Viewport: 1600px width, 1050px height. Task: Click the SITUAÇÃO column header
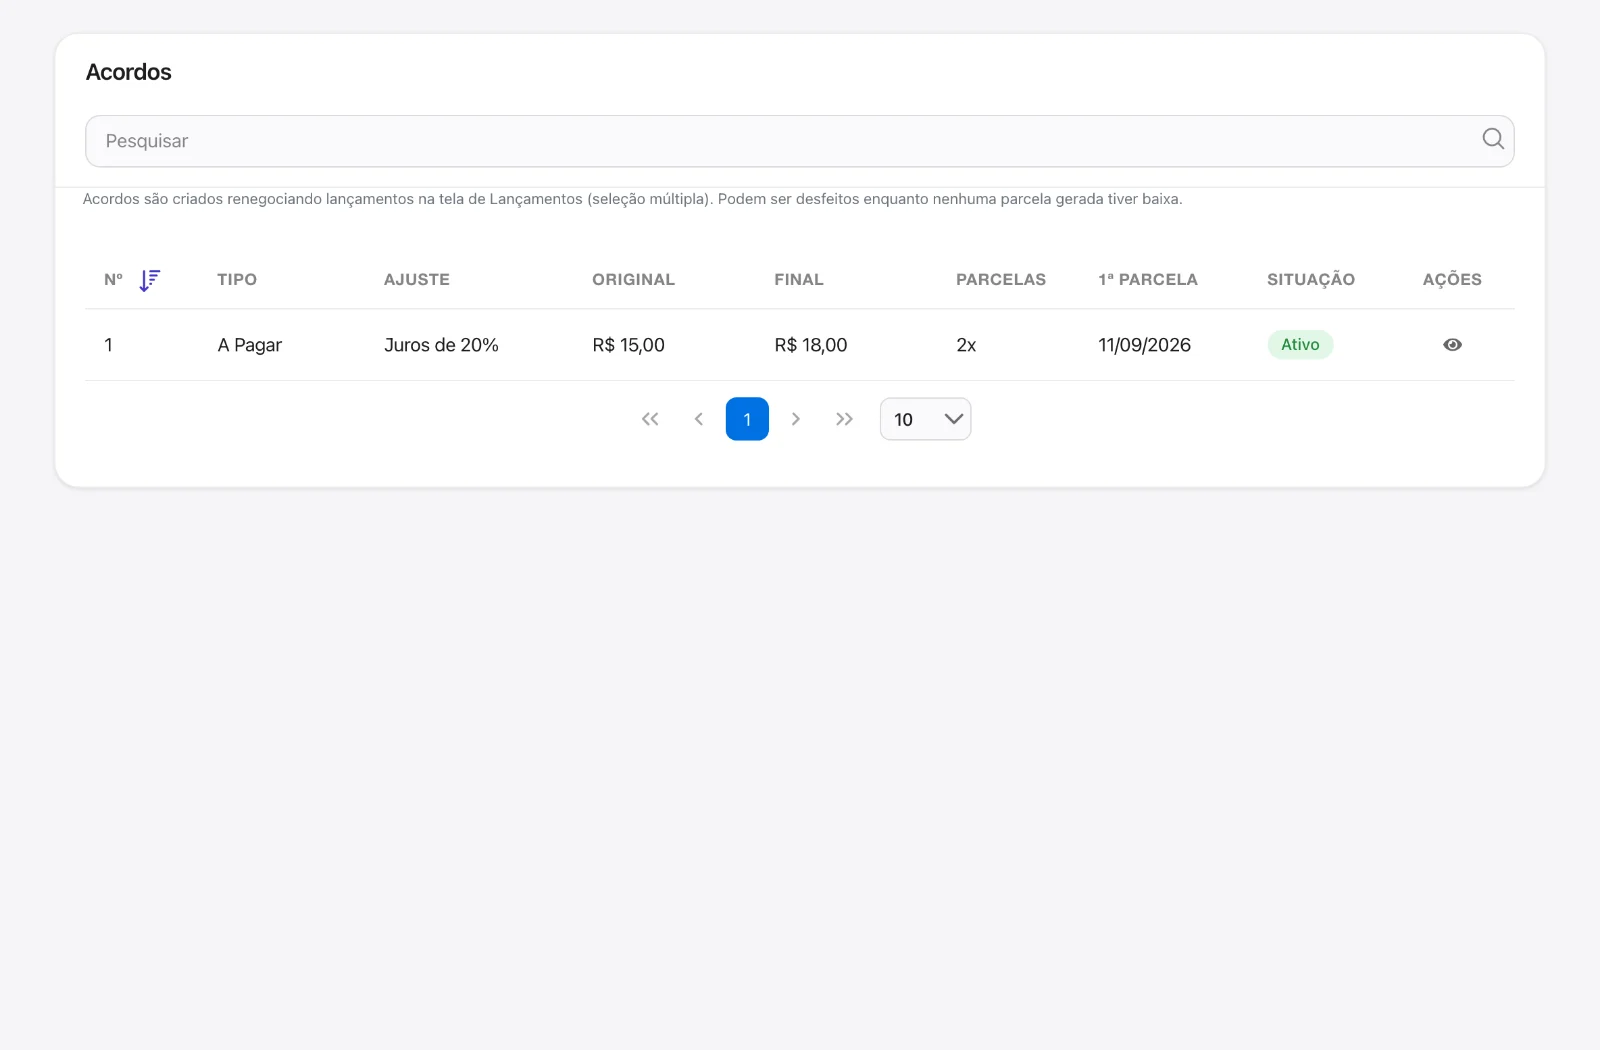pos(1311,280)
